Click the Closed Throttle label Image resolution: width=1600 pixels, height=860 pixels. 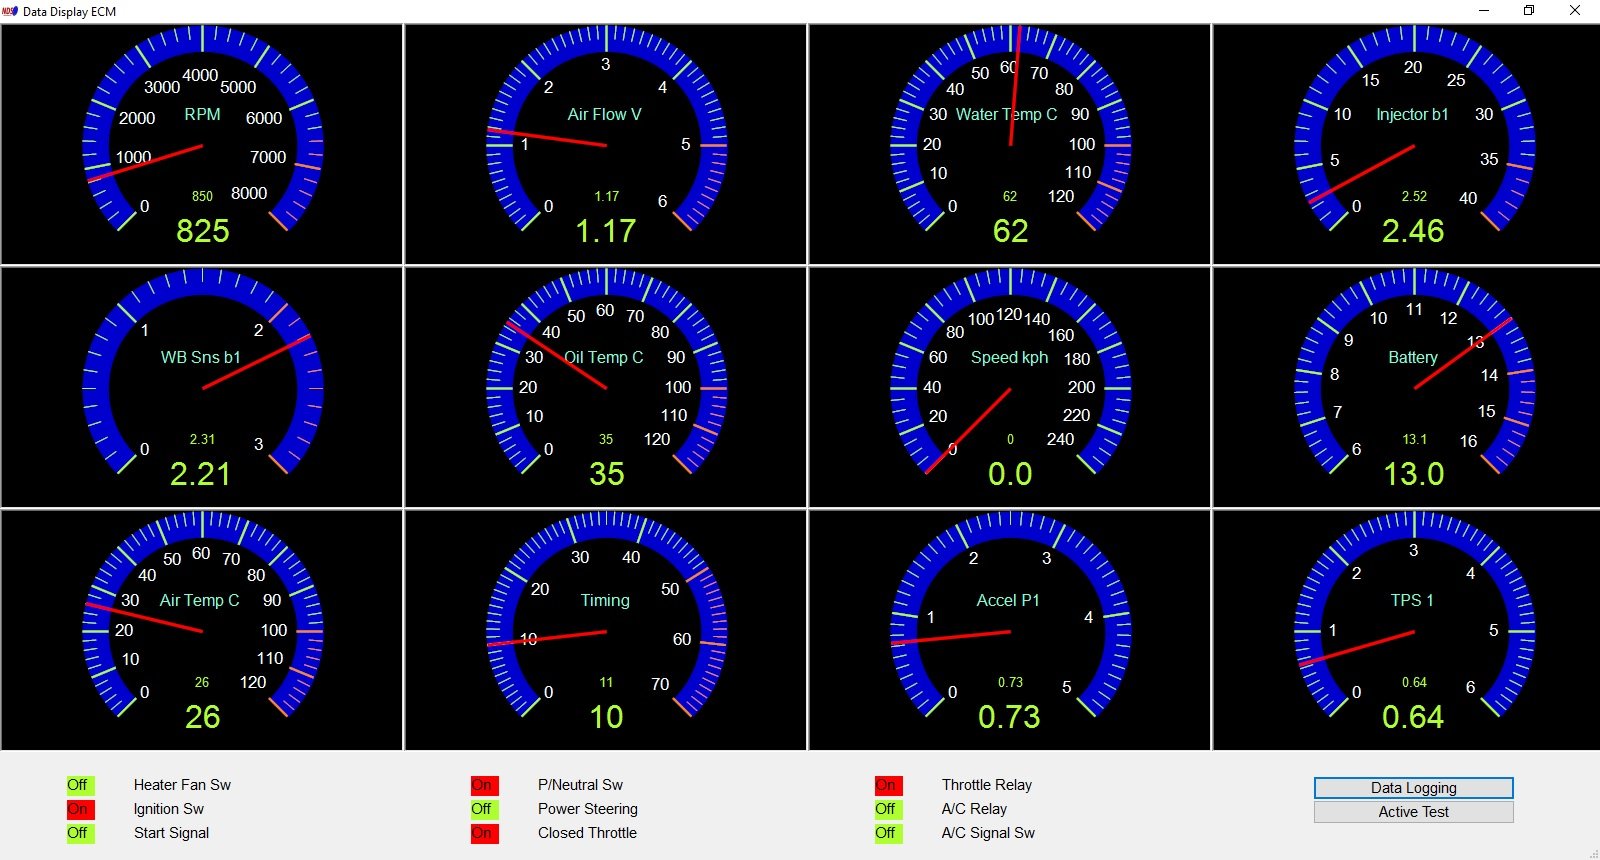[x=587, y=833]
